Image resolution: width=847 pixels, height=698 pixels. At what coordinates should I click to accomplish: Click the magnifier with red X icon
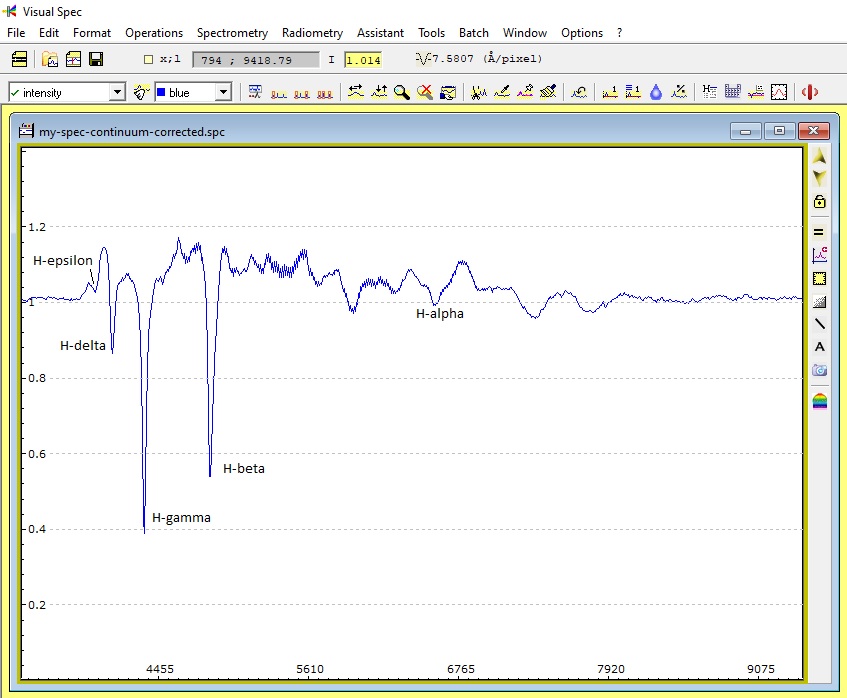(x=425, y=92)
